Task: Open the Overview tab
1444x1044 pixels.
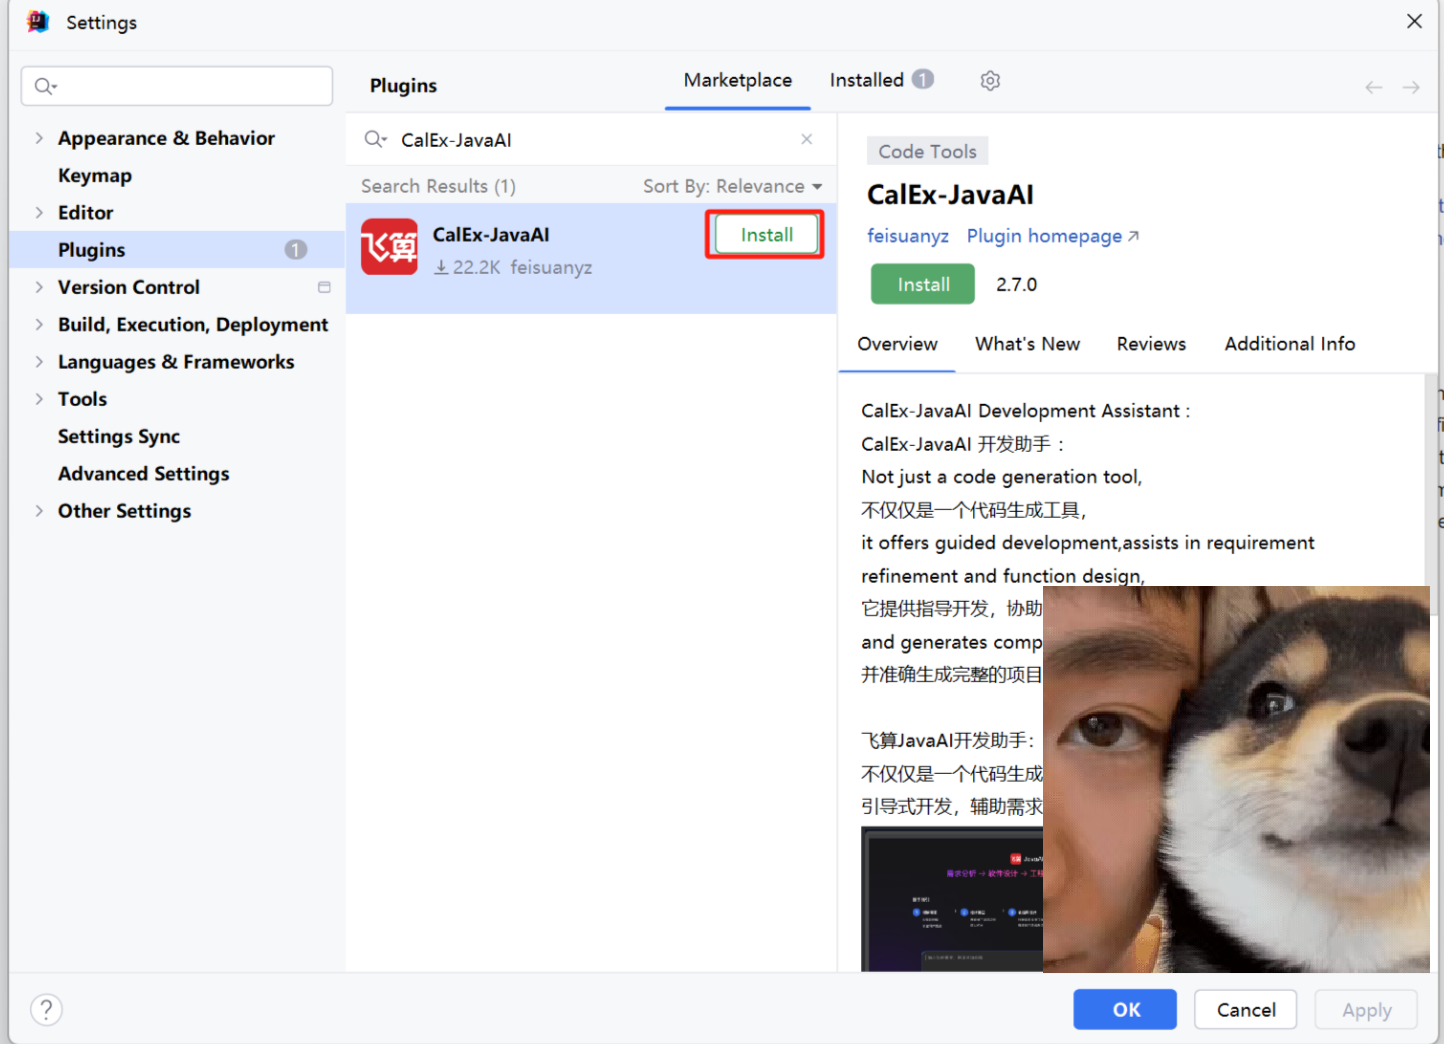Action: pyautogui.click(x=897, y=344)
